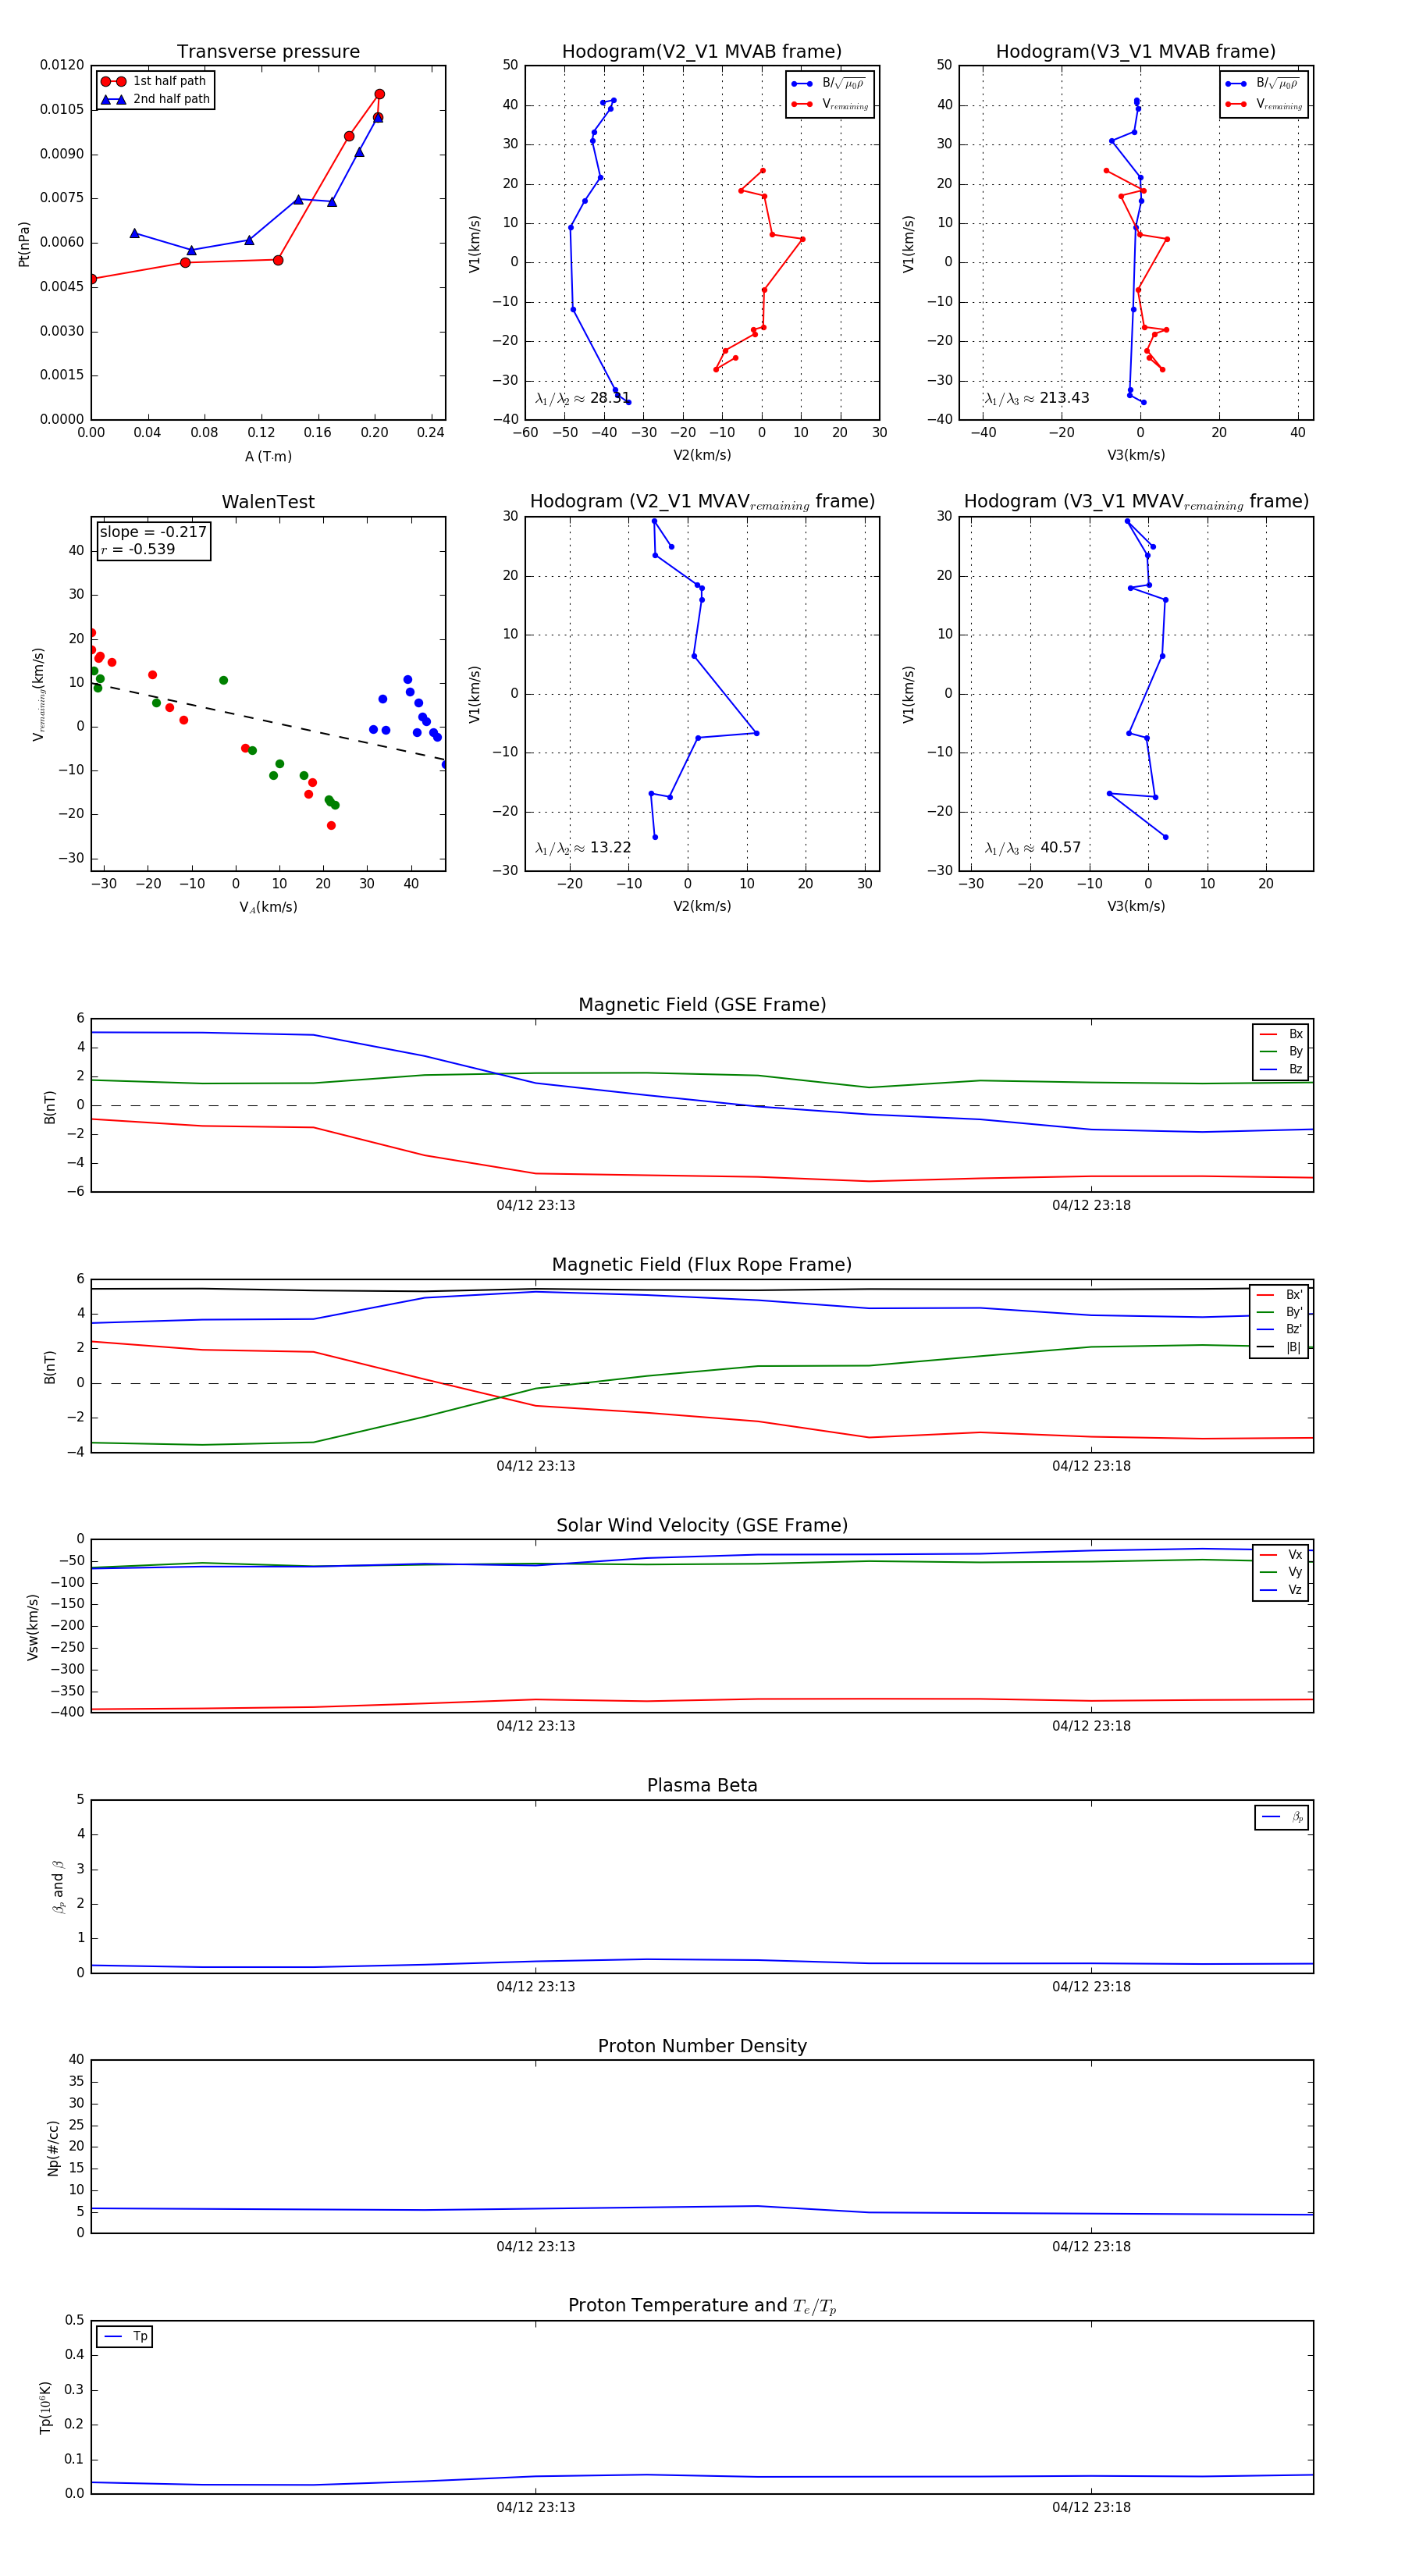Select the 'Vy' legend entry

tap(1281, 1572)
